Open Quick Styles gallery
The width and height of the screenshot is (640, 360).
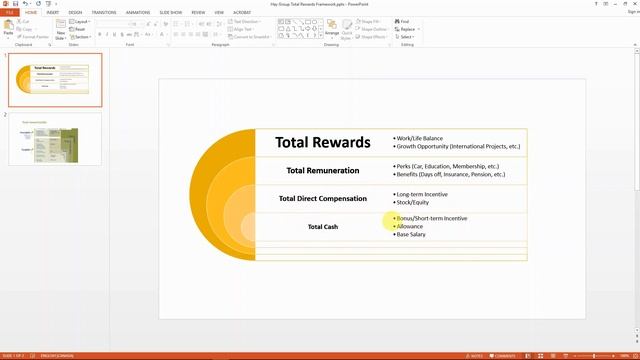tap(347, 30)
